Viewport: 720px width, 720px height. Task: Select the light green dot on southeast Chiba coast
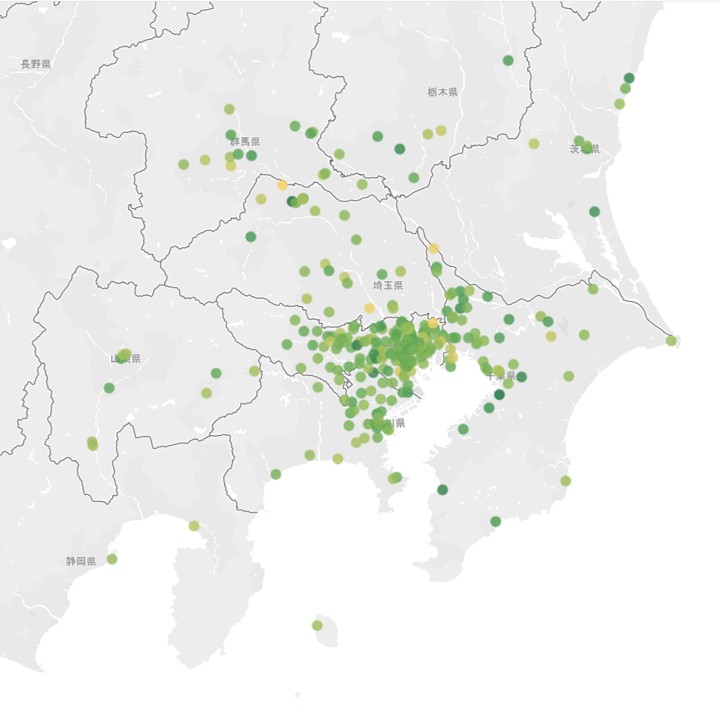click(x=565, y=481)
